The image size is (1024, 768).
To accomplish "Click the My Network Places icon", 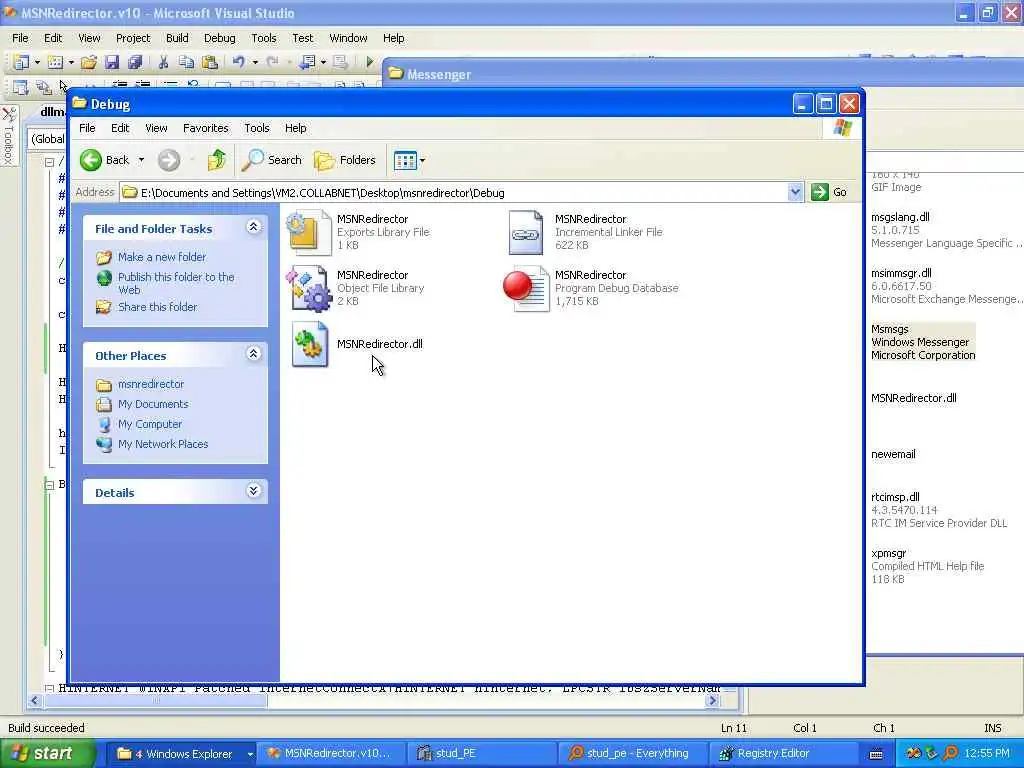I will (x=104, y=444).
